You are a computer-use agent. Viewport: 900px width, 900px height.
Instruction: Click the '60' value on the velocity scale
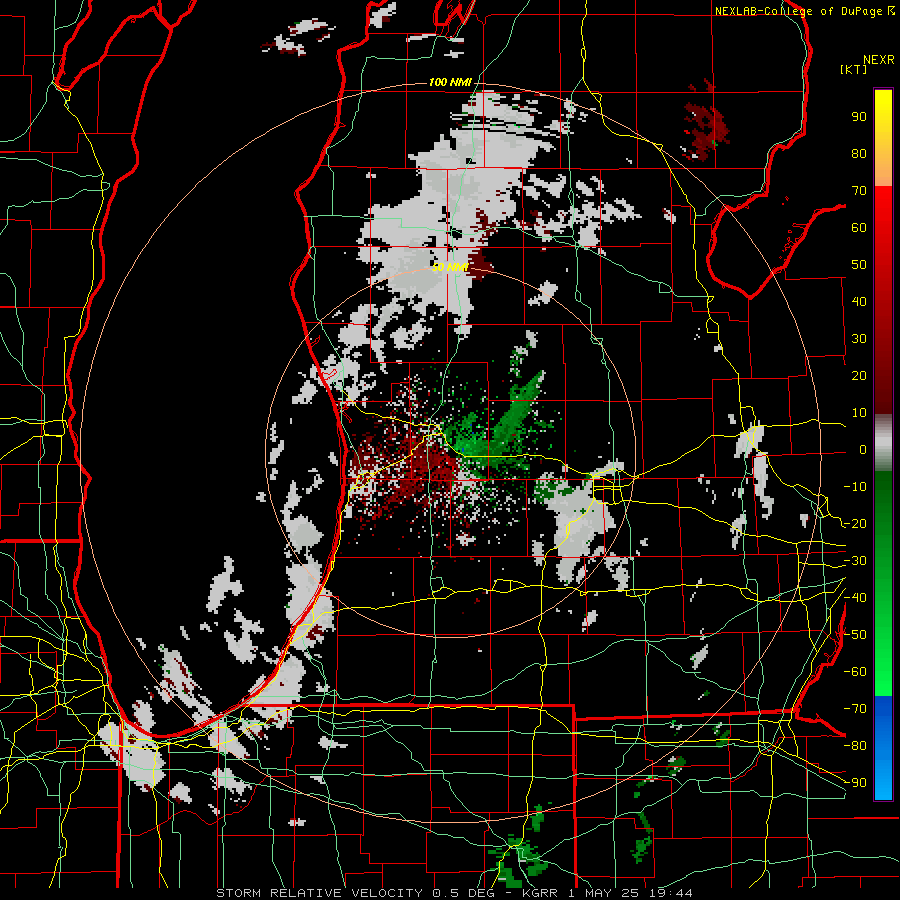click(x=859, y=227)
